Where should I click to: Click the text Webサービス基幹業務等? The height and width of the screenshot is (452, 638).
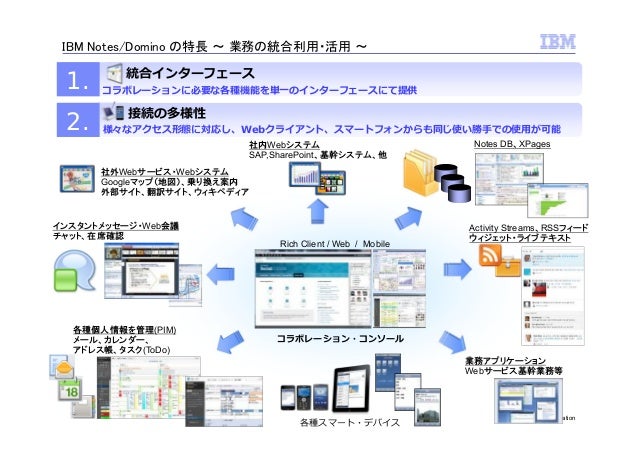(x=513, y=371)
